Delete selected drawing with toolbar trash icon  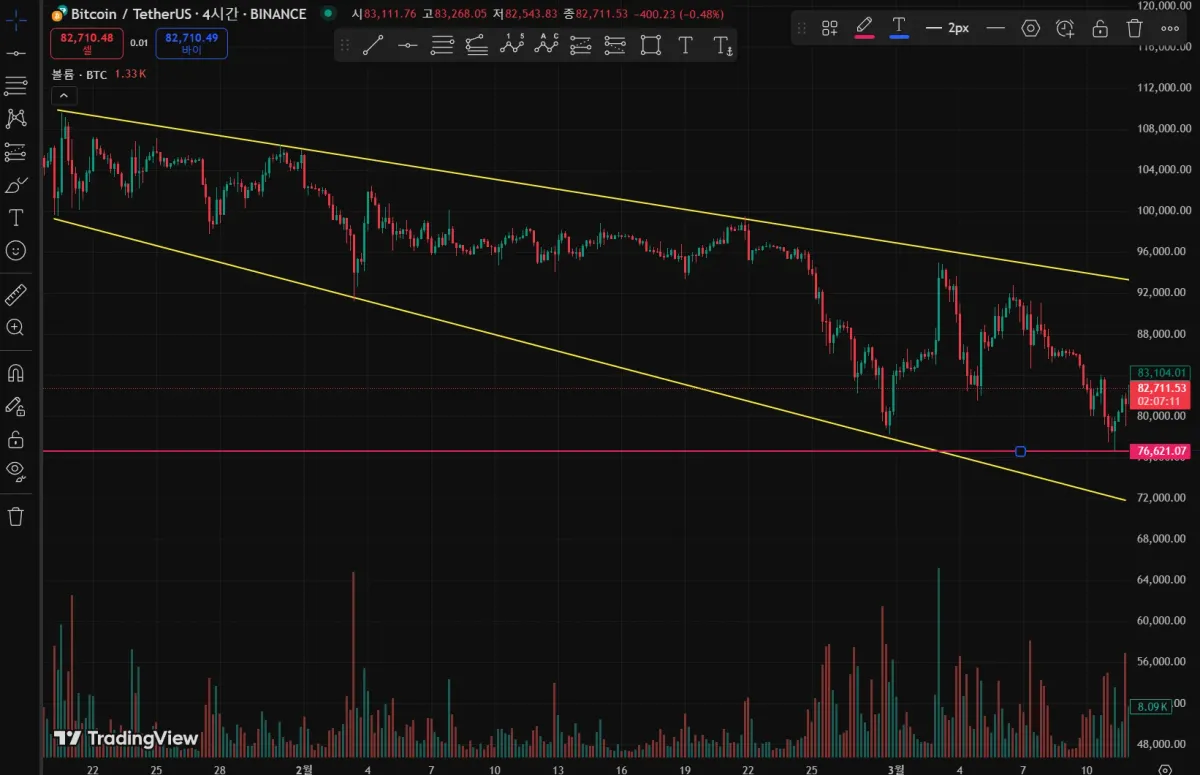tap(1134, 28)
